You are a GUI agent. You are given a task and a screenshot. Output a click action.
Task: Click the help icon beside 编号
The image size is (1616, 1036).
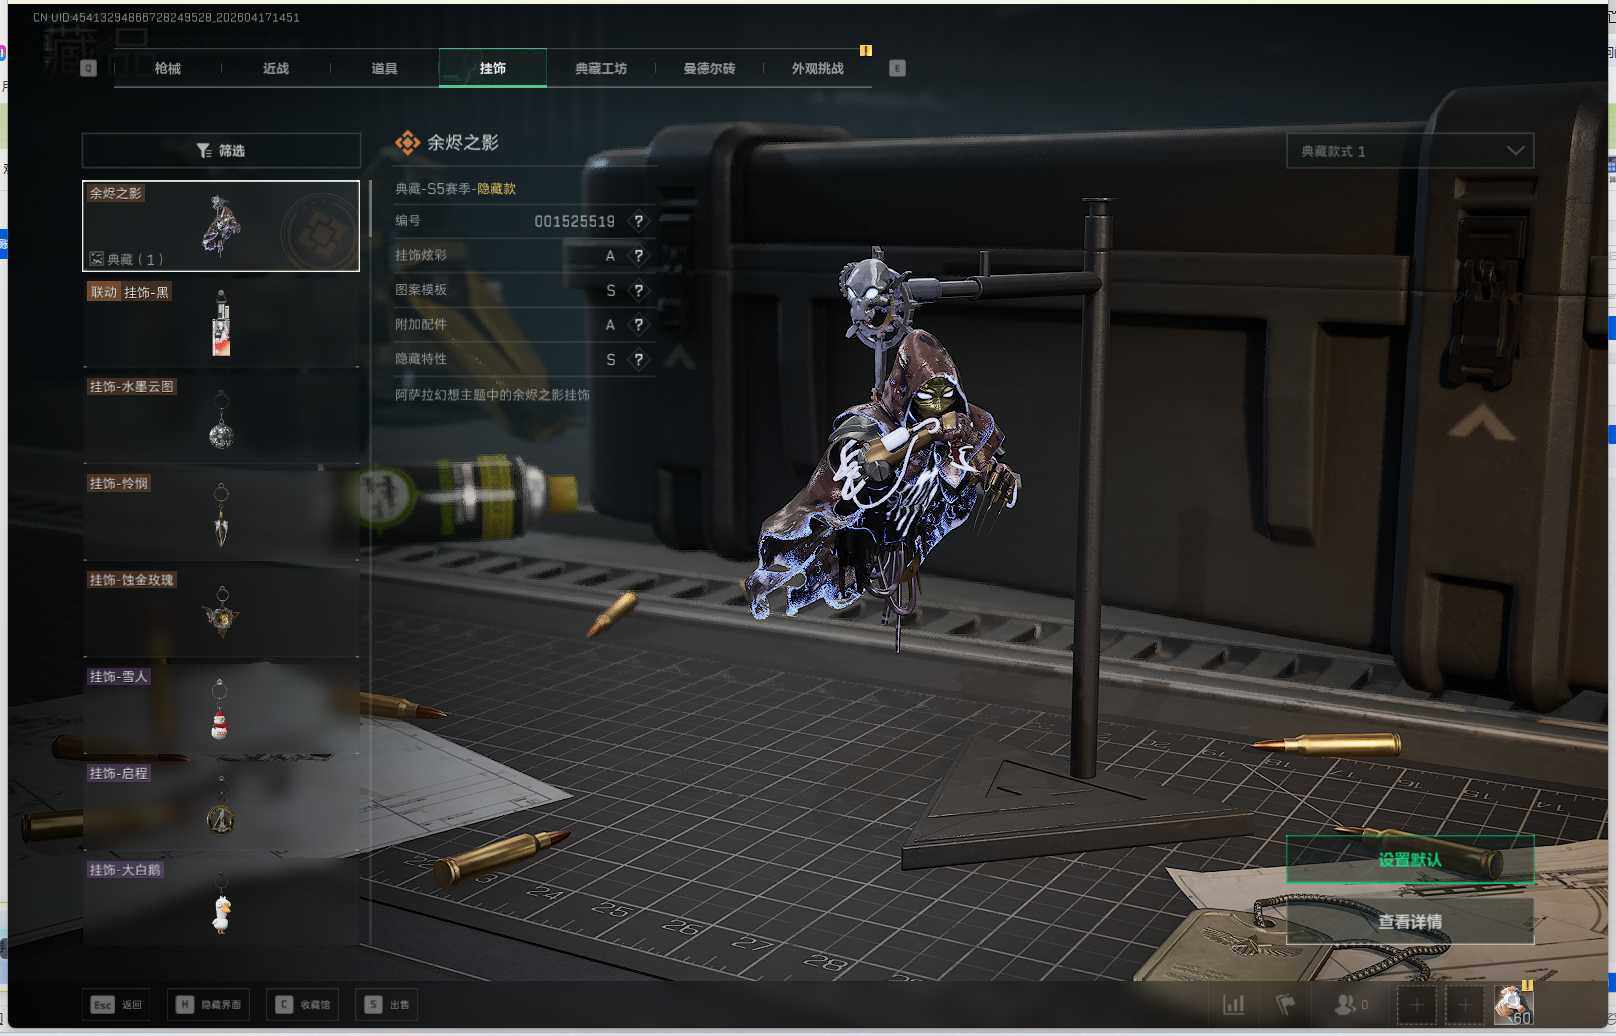[638, 221]
